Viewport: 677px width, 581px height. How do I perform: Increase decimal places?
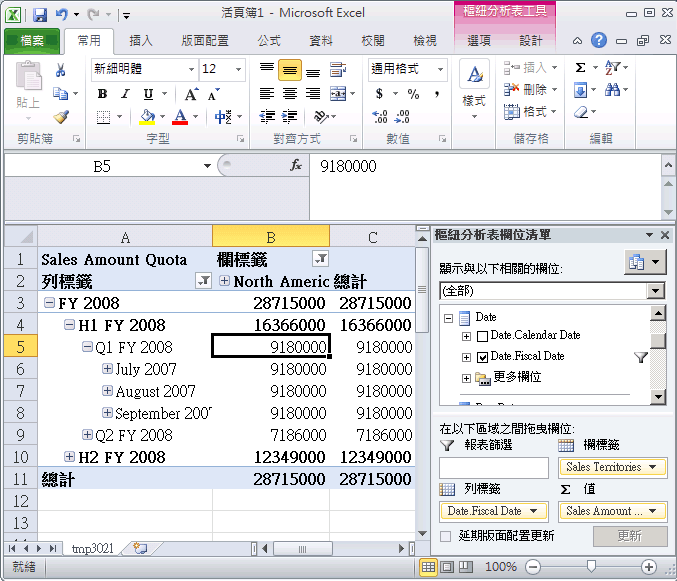pyautogui.click(x=380, y=117)
